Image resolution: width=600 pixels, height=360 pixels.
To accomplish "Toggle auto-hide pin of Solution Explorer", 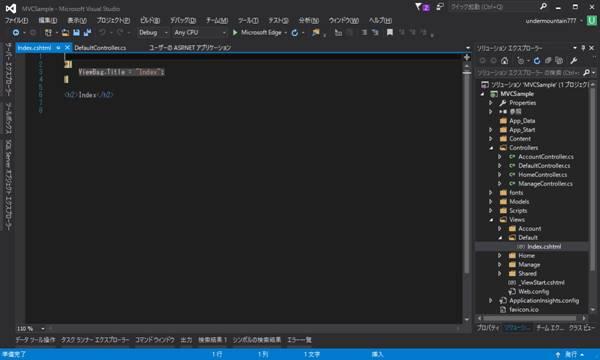I will (x=583, y=48).
